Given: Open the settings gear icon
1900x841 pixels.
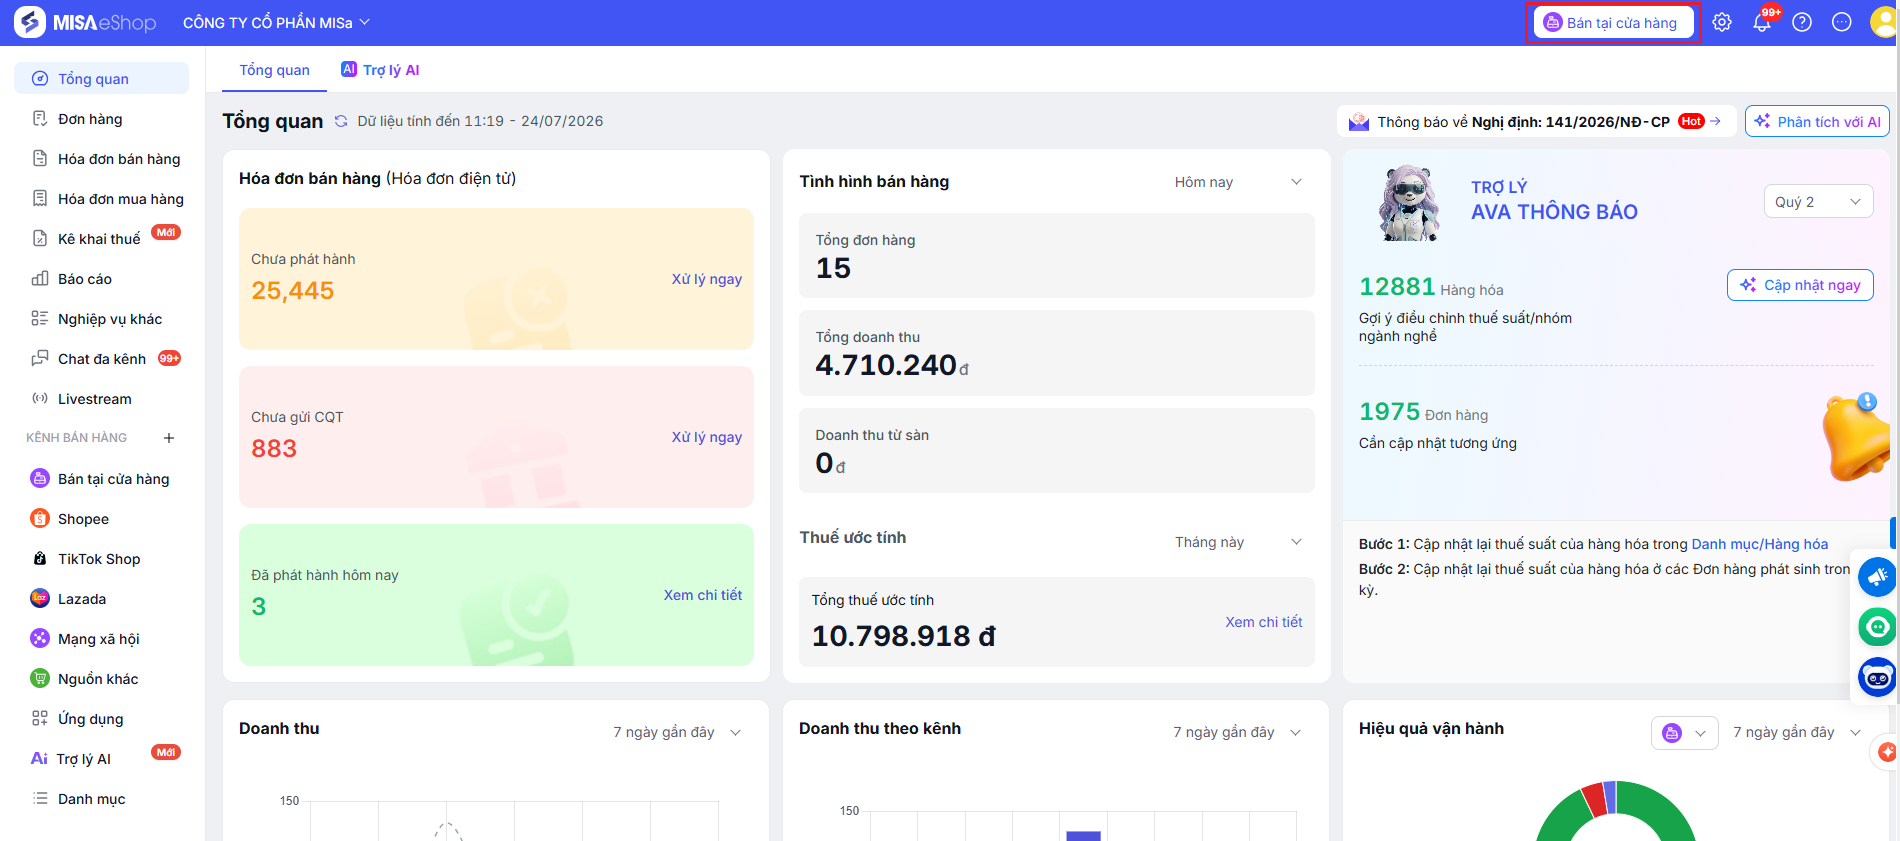Looking at the screenshot, I should (x=1722, y=22).
